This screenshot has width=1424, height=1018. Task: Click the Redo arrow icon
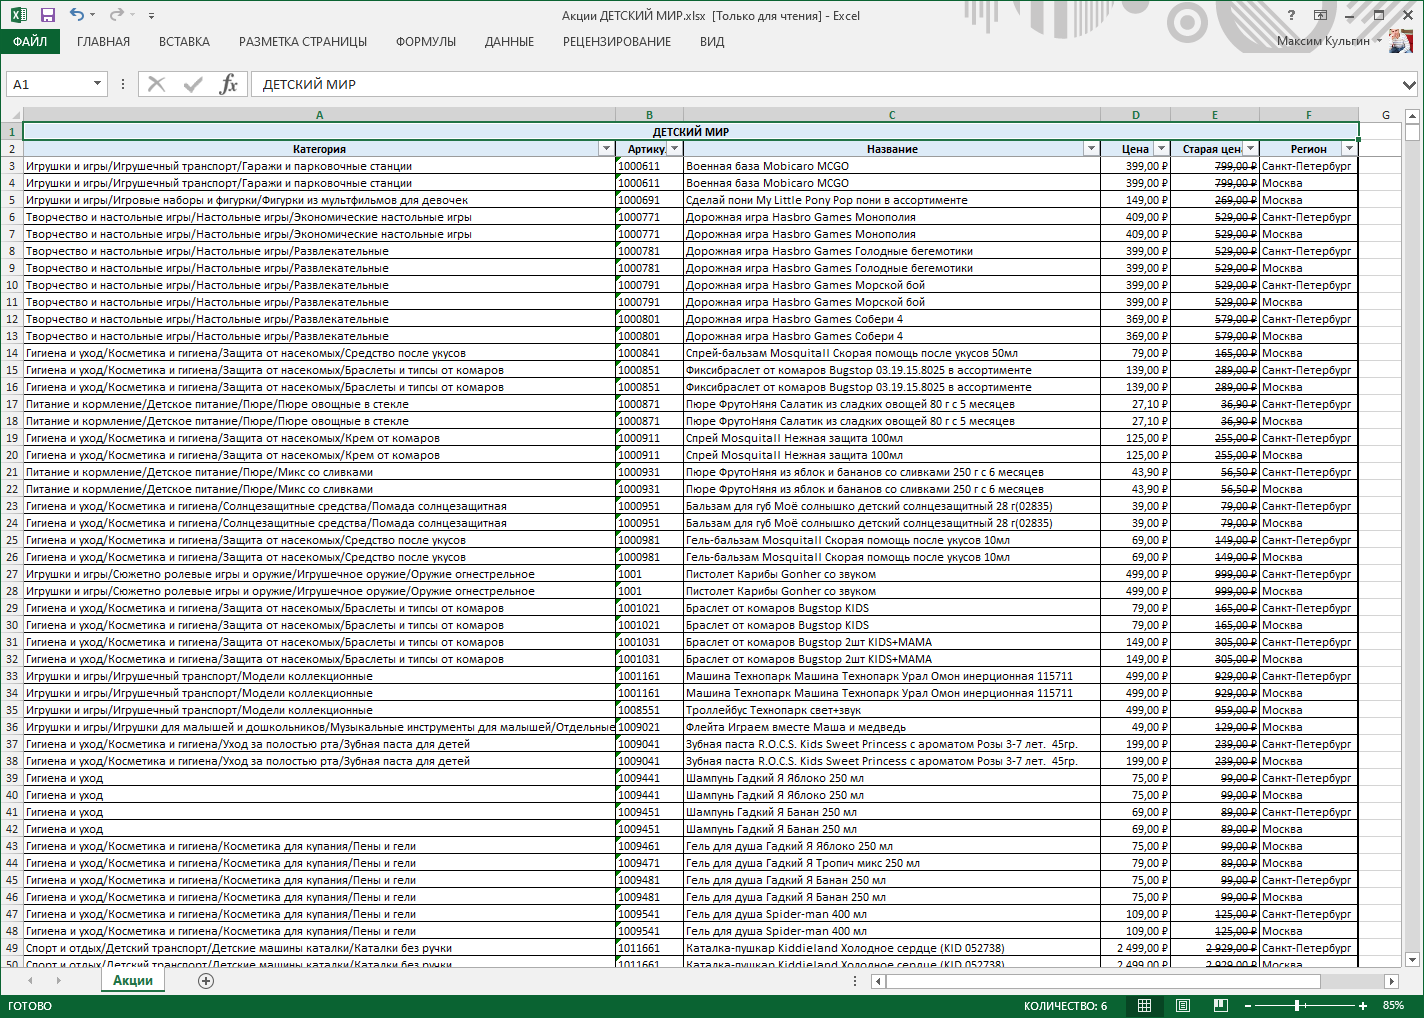pyautogui.click(x=116, y=15)
